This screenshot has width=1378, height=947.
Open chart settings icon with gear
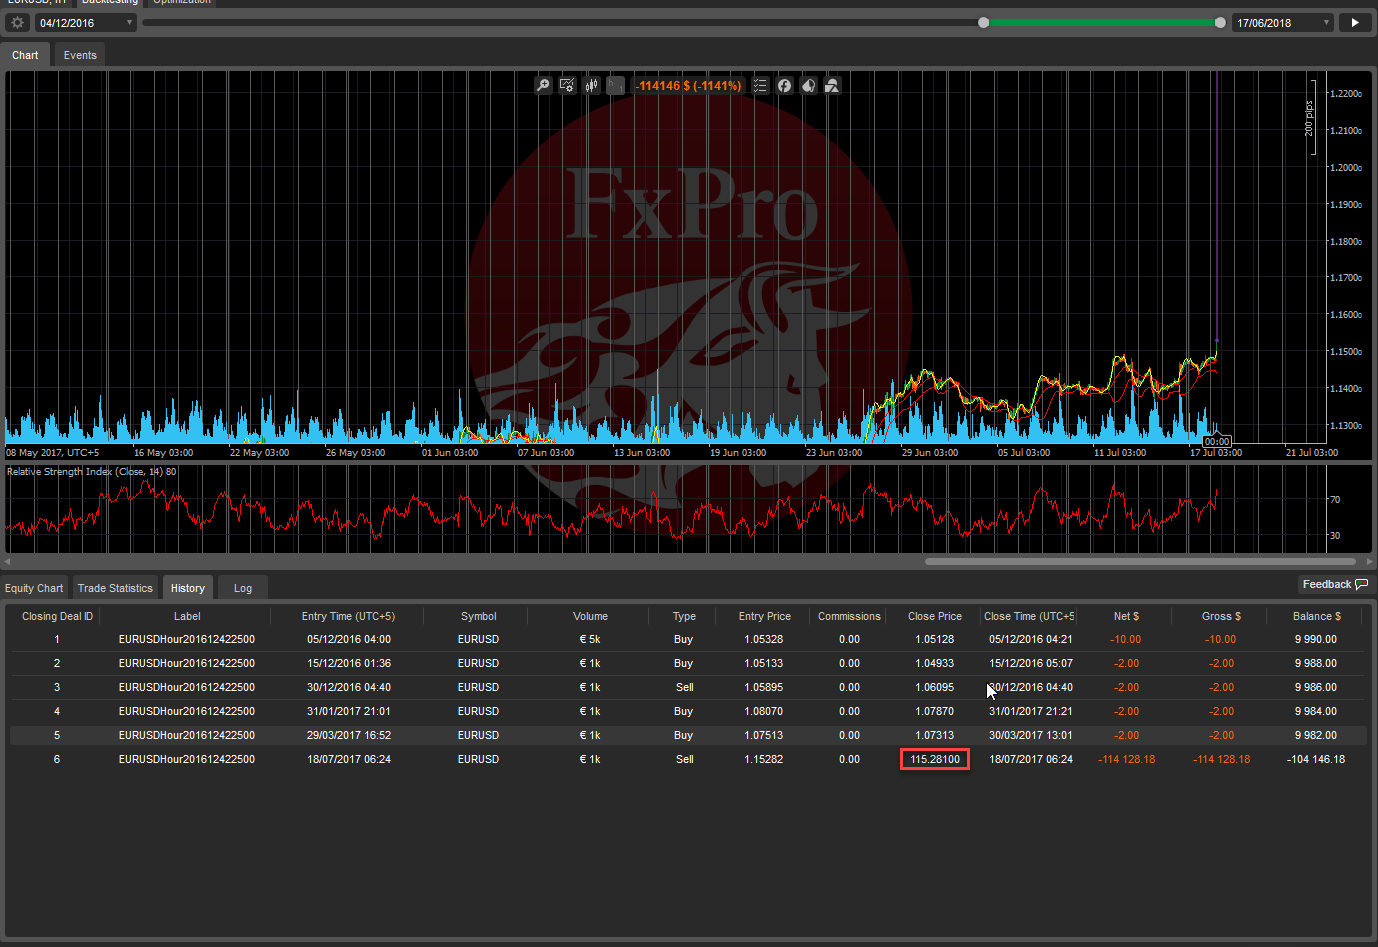(567, 86)
